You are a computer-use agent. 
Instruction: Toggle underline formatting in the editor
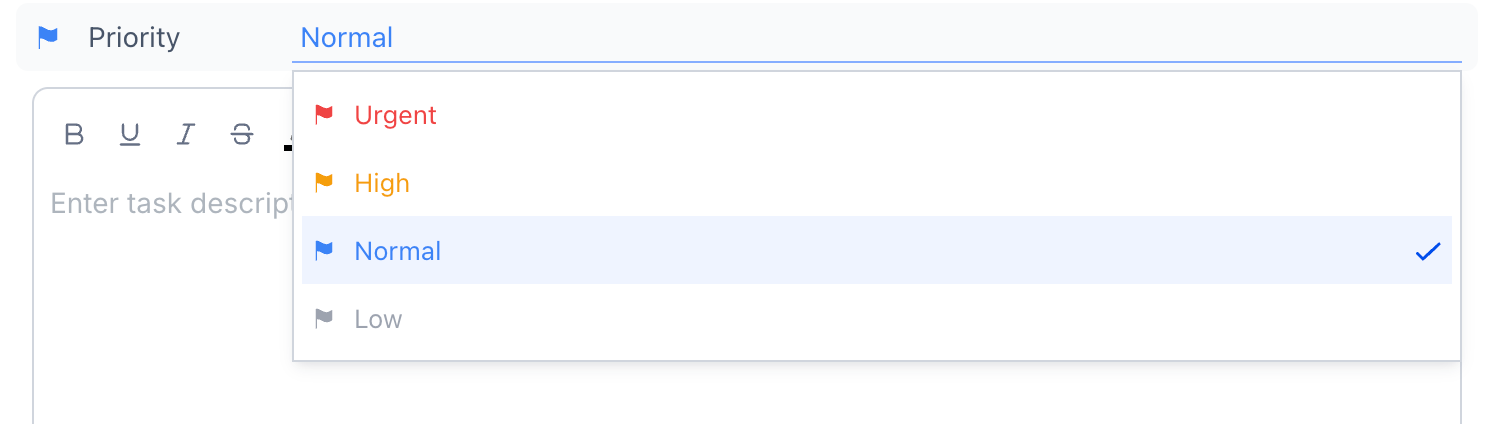point(129,134)
